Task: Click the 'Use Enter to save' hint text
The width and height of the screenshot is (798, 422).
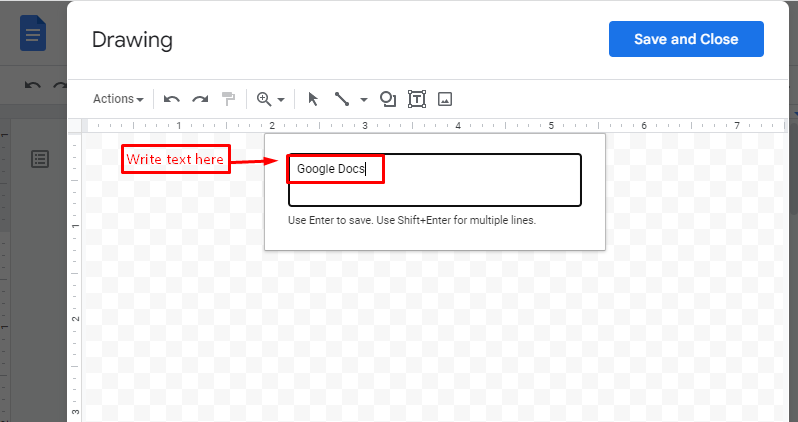Action: (x=412, y=220)
